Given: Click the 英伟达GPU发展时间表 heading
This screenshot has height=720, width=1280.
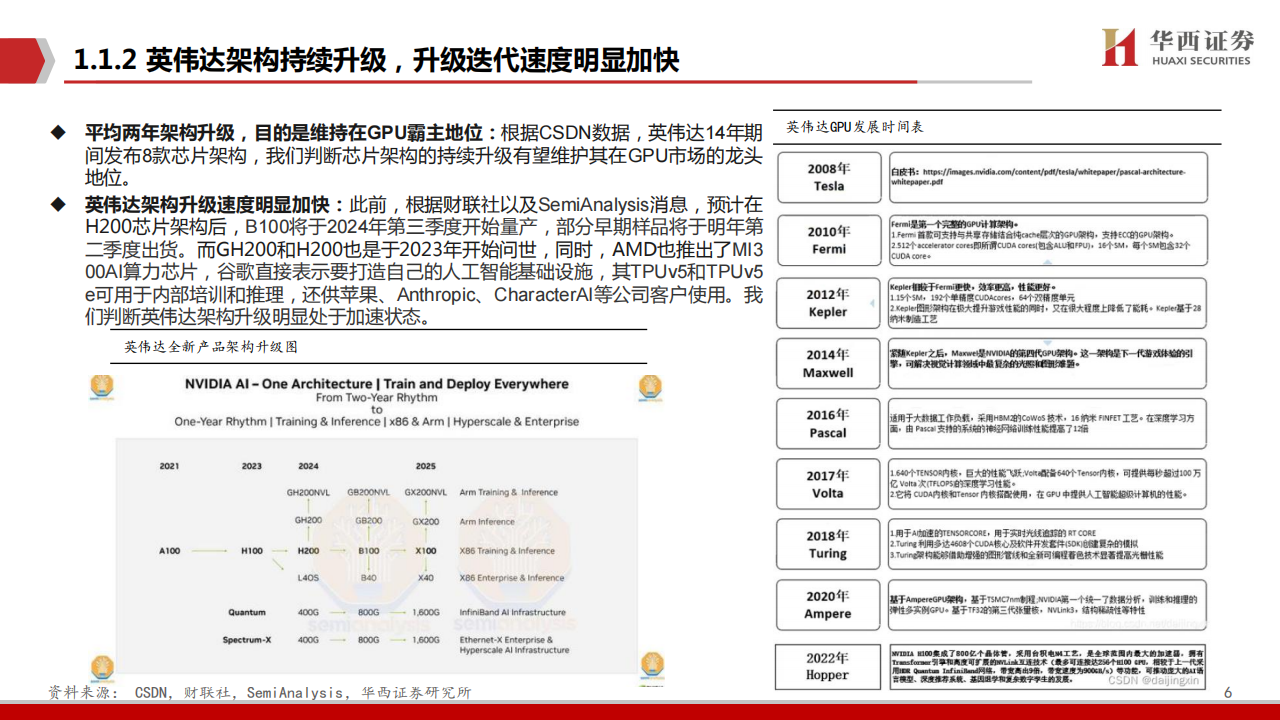Looking at the screenshot, I should tap(855, 127).
